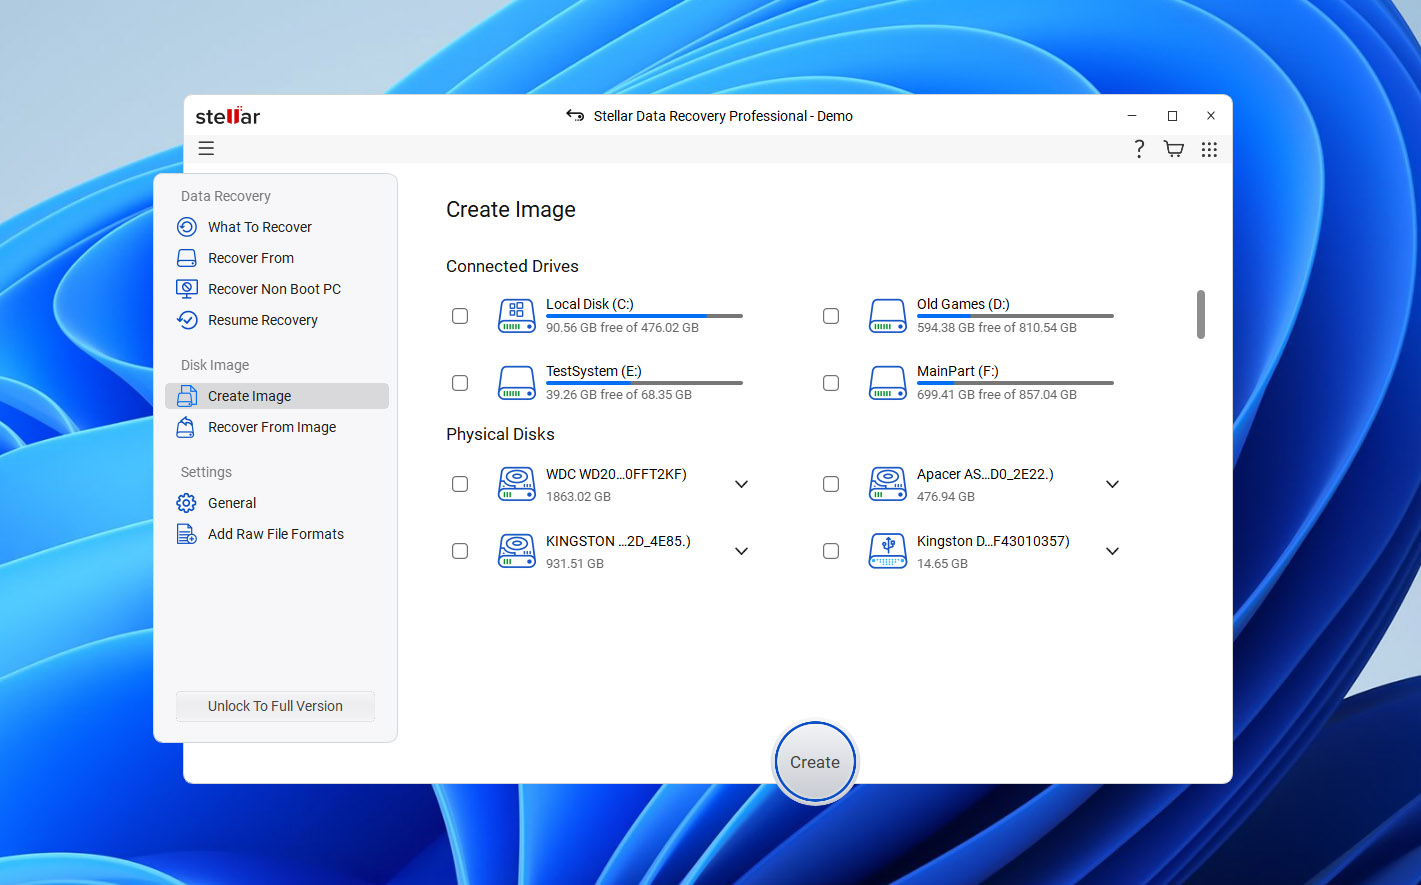Open Add Raw File Formats item
The image size is (1421, 885).
(x=276, y=534)
